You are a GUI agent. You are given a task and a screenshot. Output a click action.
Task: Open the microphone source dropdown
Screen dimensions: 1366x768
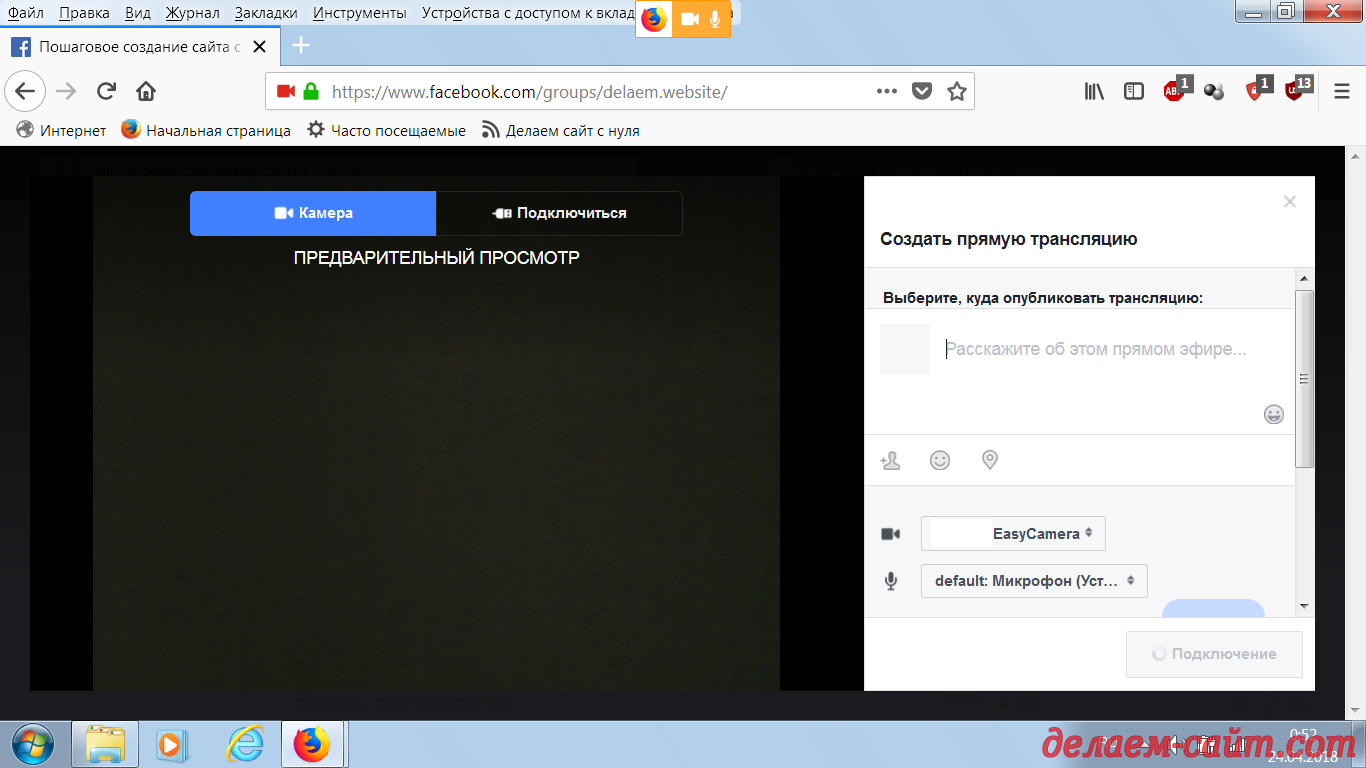[x=1034, y=581]
